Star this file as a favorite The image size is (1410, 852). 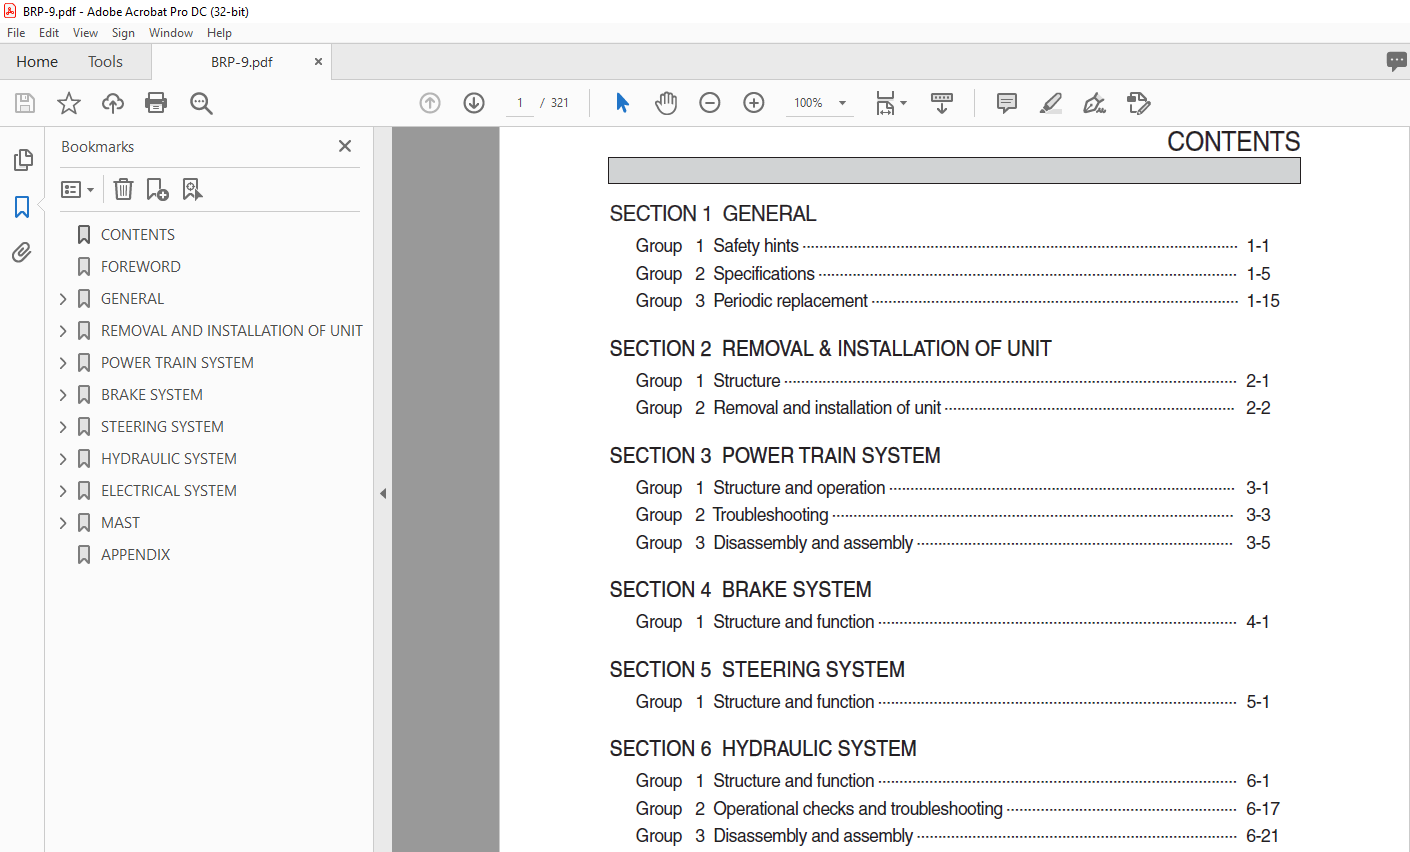[69, 103]
